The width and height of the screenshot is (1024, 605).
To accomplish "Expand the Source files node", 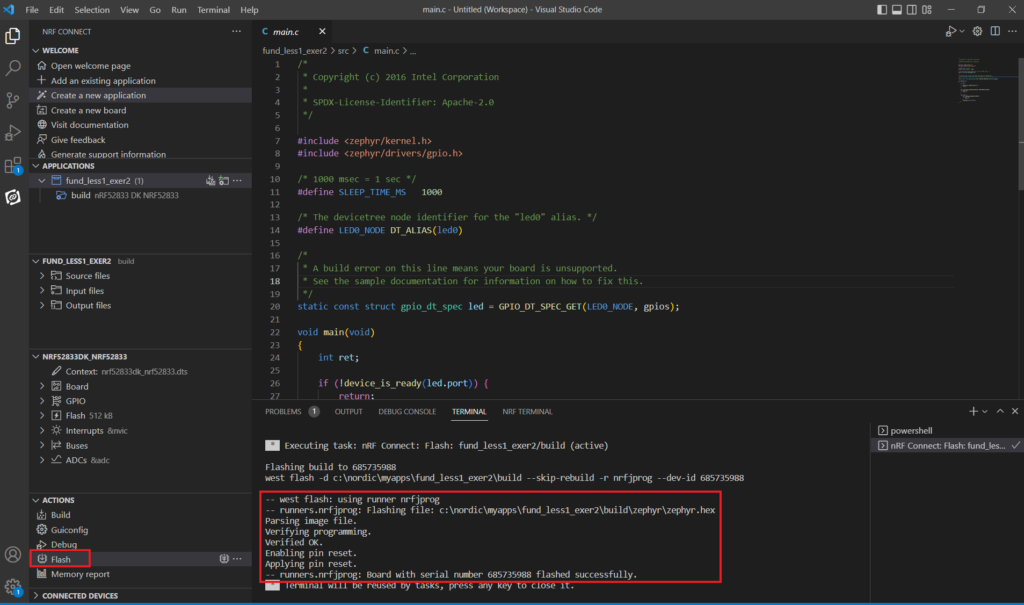I will tap(42, 276).
